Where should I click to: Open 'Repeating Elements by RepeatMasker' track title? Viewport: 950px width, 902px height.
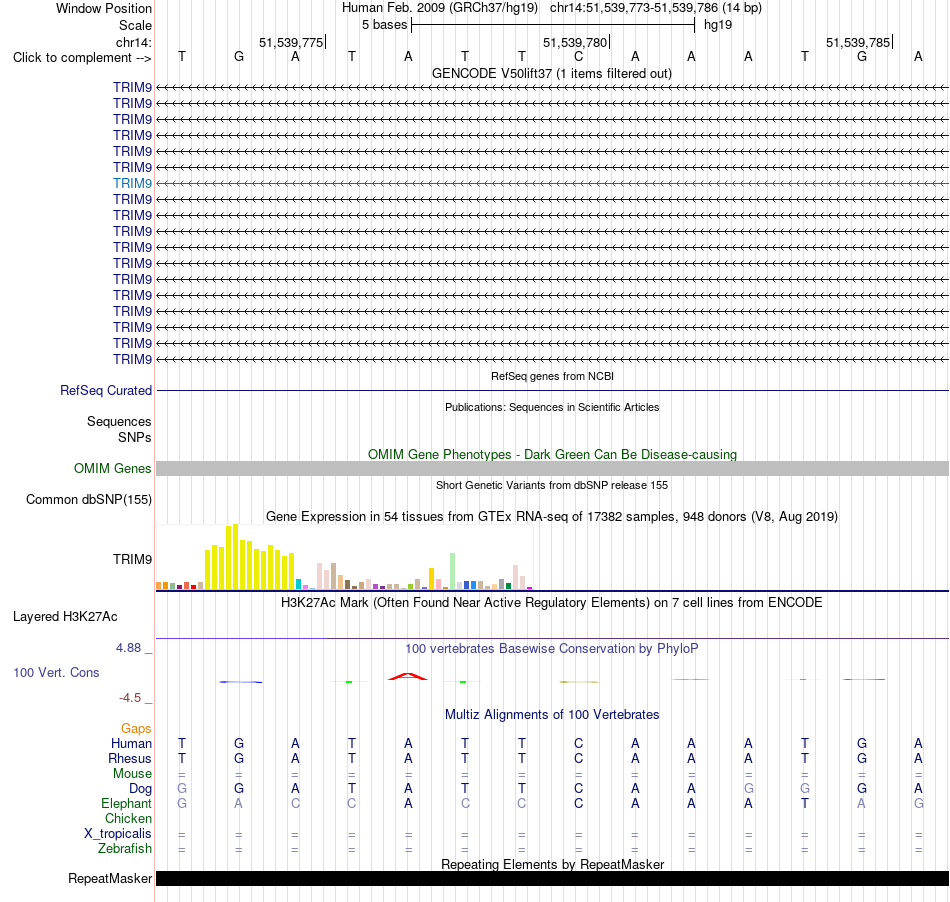pyautogui.click(x=552, y=864)
